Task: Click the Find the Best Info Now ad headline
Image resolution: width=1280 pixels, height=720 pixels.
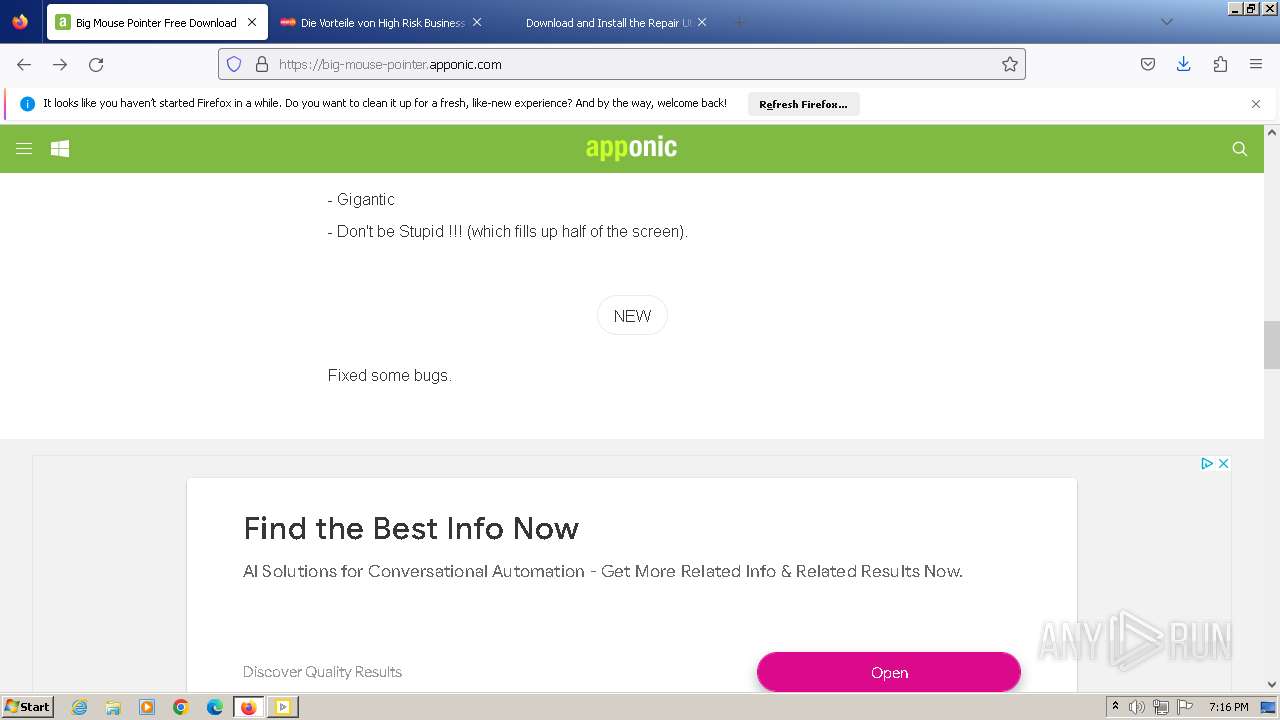Action: [411, 528]
